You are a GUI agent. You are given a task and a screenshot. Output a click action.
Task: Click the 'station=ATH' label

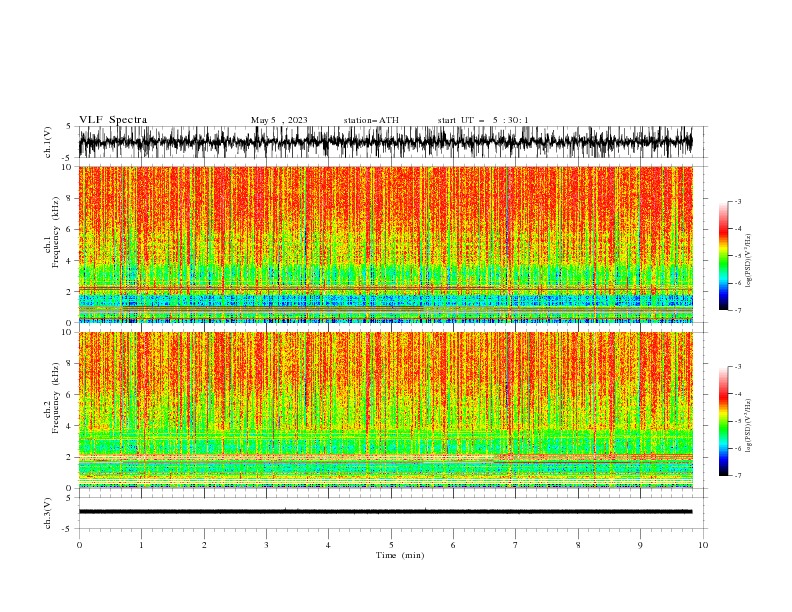point(371,120)
